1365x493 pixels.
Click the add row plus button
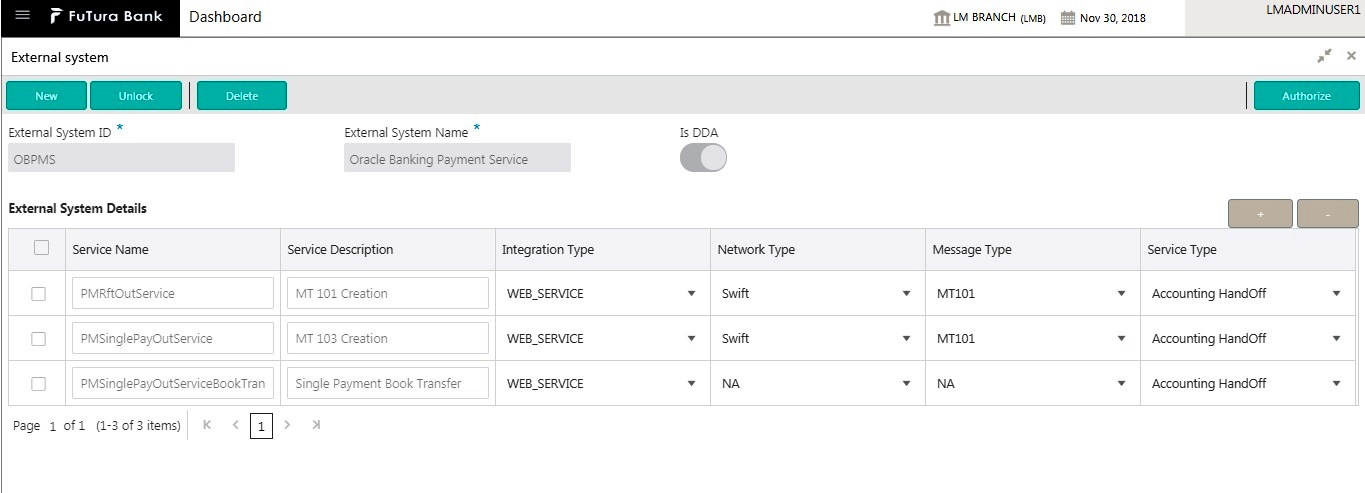1259,214
